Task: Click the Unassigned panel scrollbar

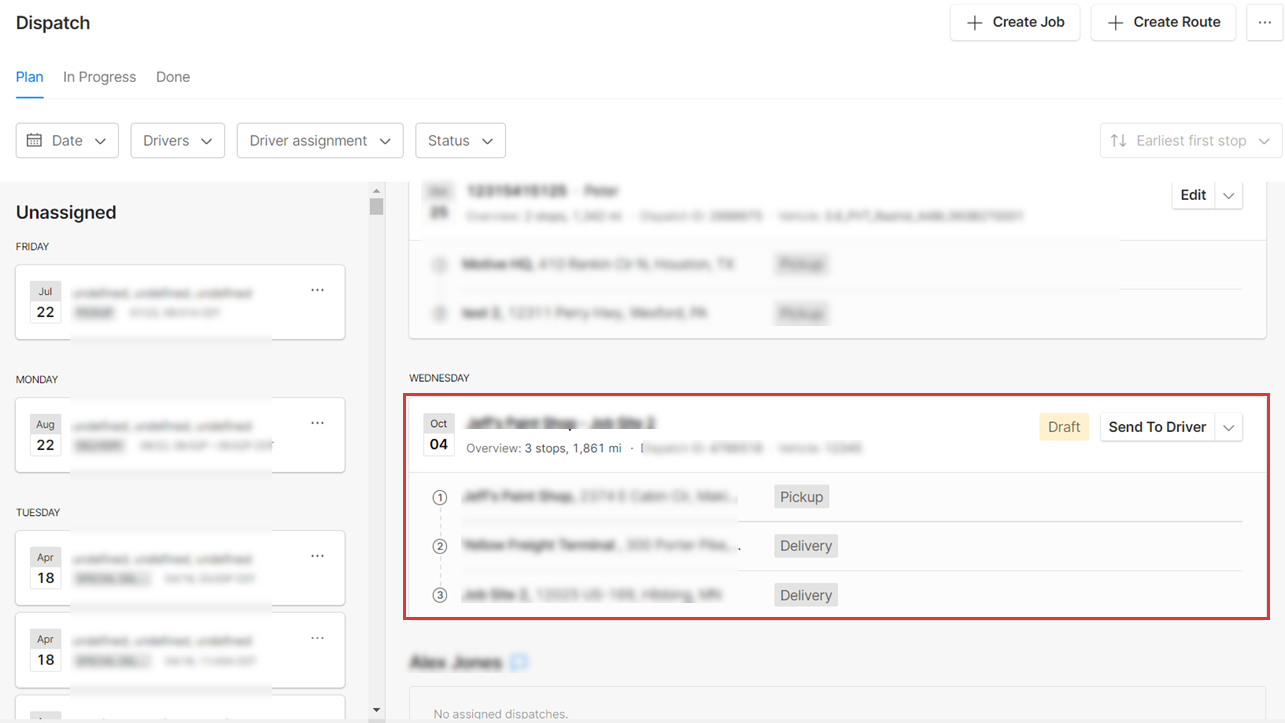Action: 376,207
